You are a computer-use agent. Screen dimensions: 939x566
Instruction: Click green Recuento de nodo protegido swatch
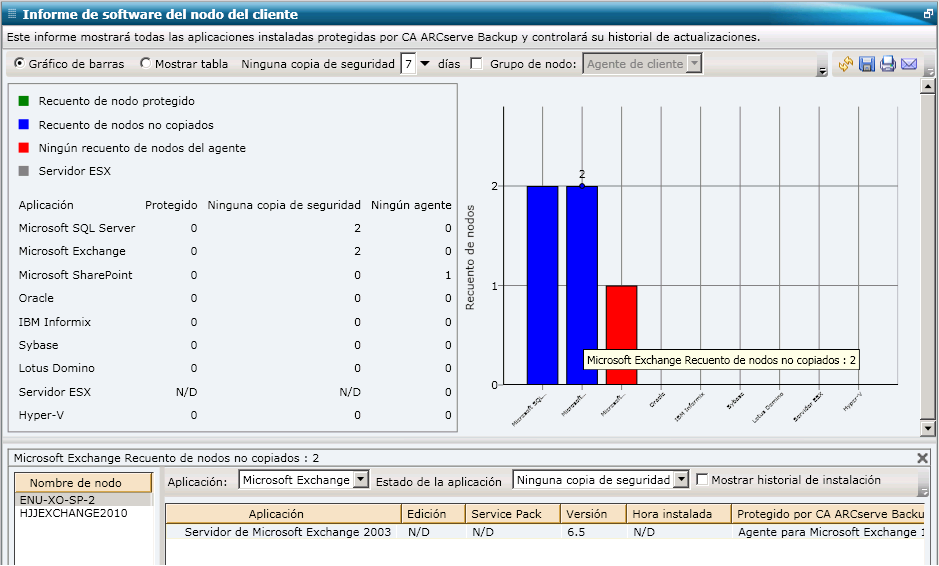24,101
